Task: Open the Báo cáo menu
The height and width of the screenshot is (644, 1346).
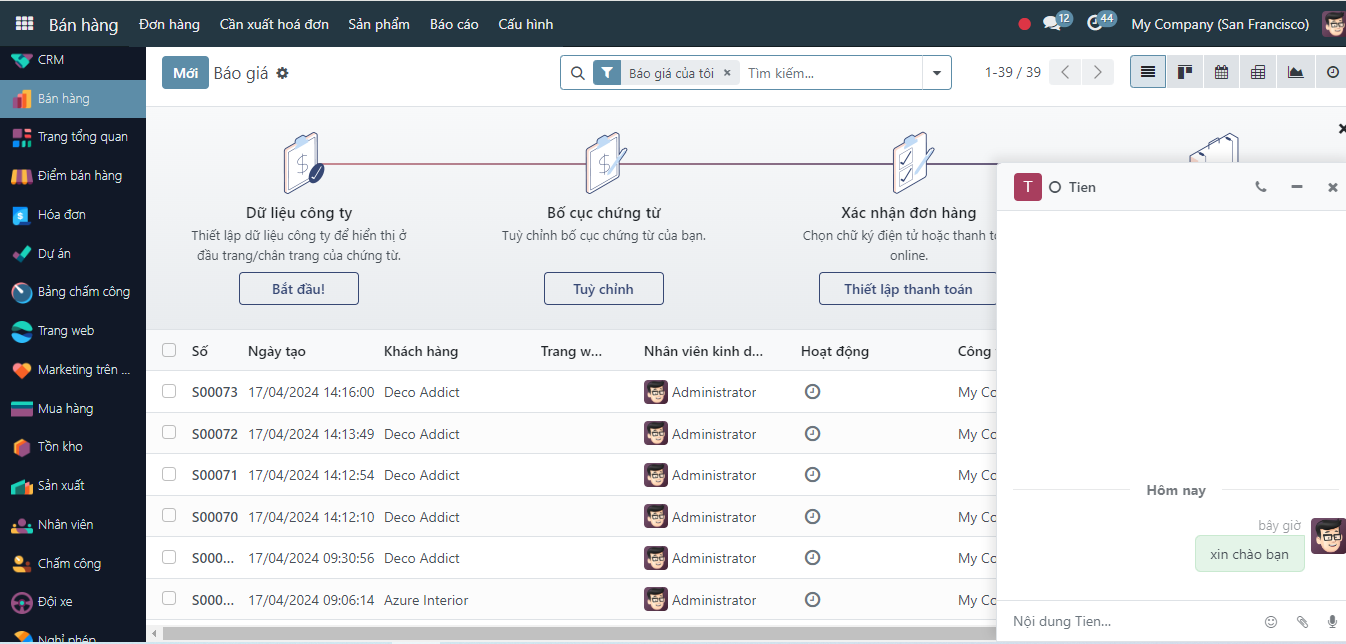Action: click(x=454, y=24)
